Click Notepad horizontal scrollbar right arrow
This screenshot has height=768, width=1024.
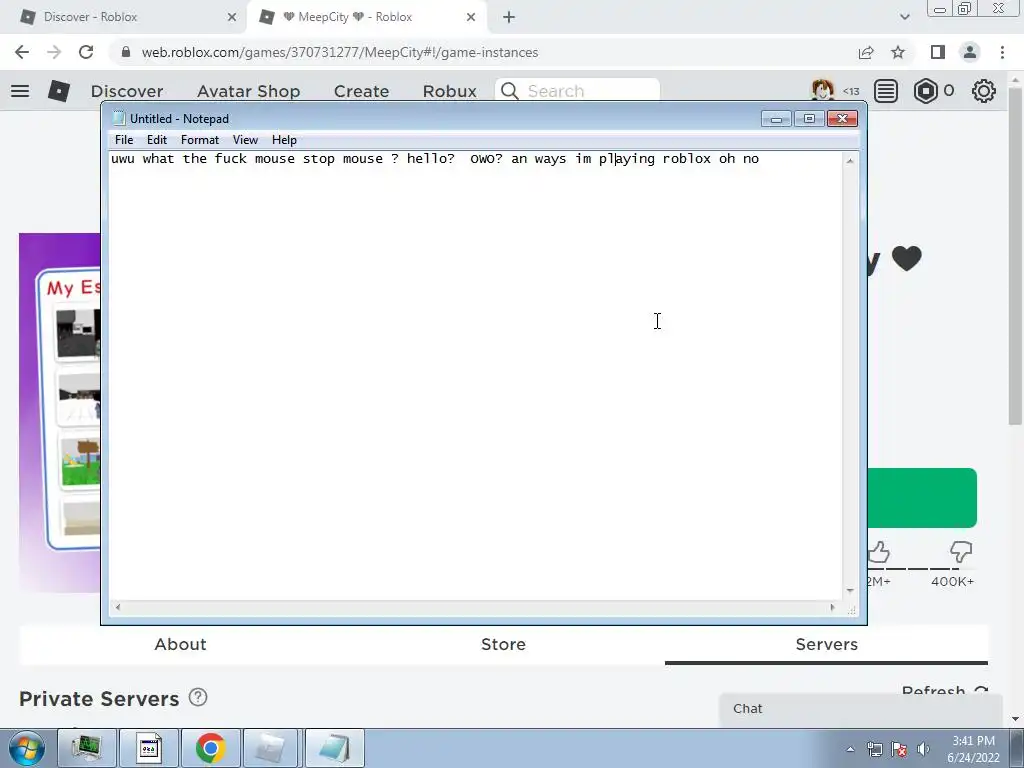(832, 607)
